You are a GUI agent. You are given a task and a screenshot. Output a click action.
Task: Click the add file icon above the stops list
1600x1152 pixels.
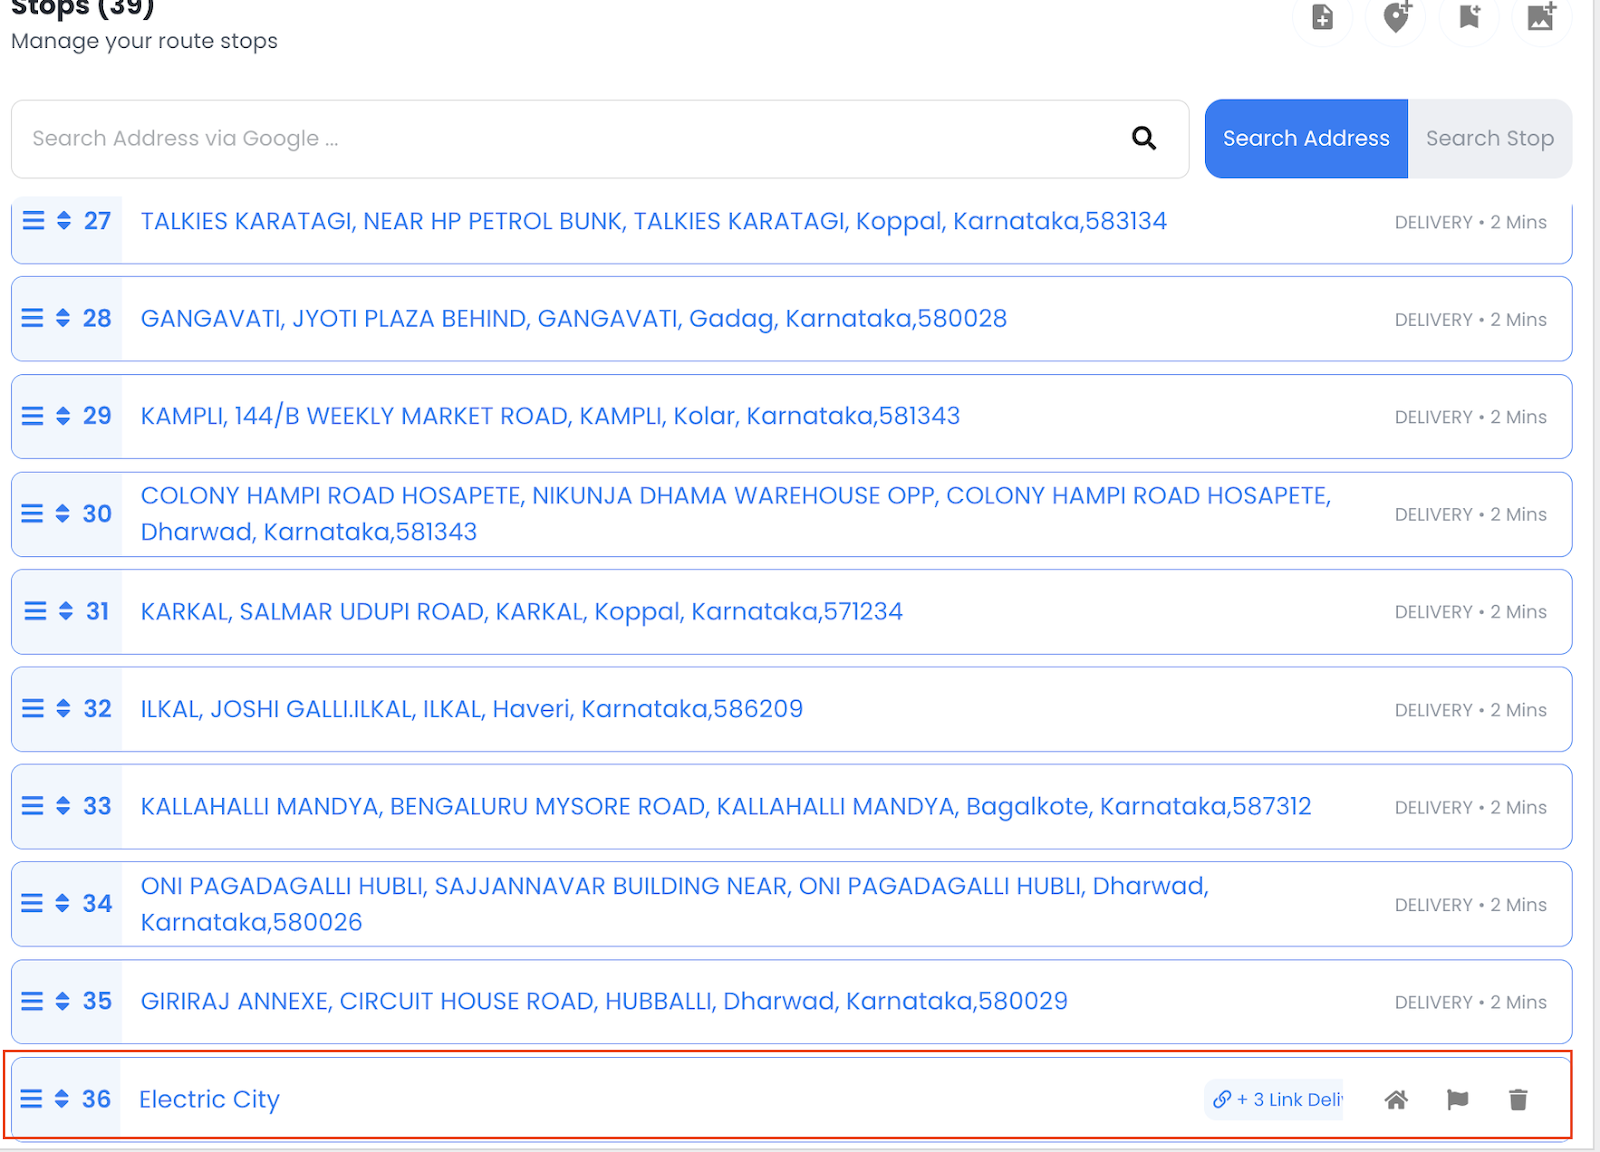1322,17
